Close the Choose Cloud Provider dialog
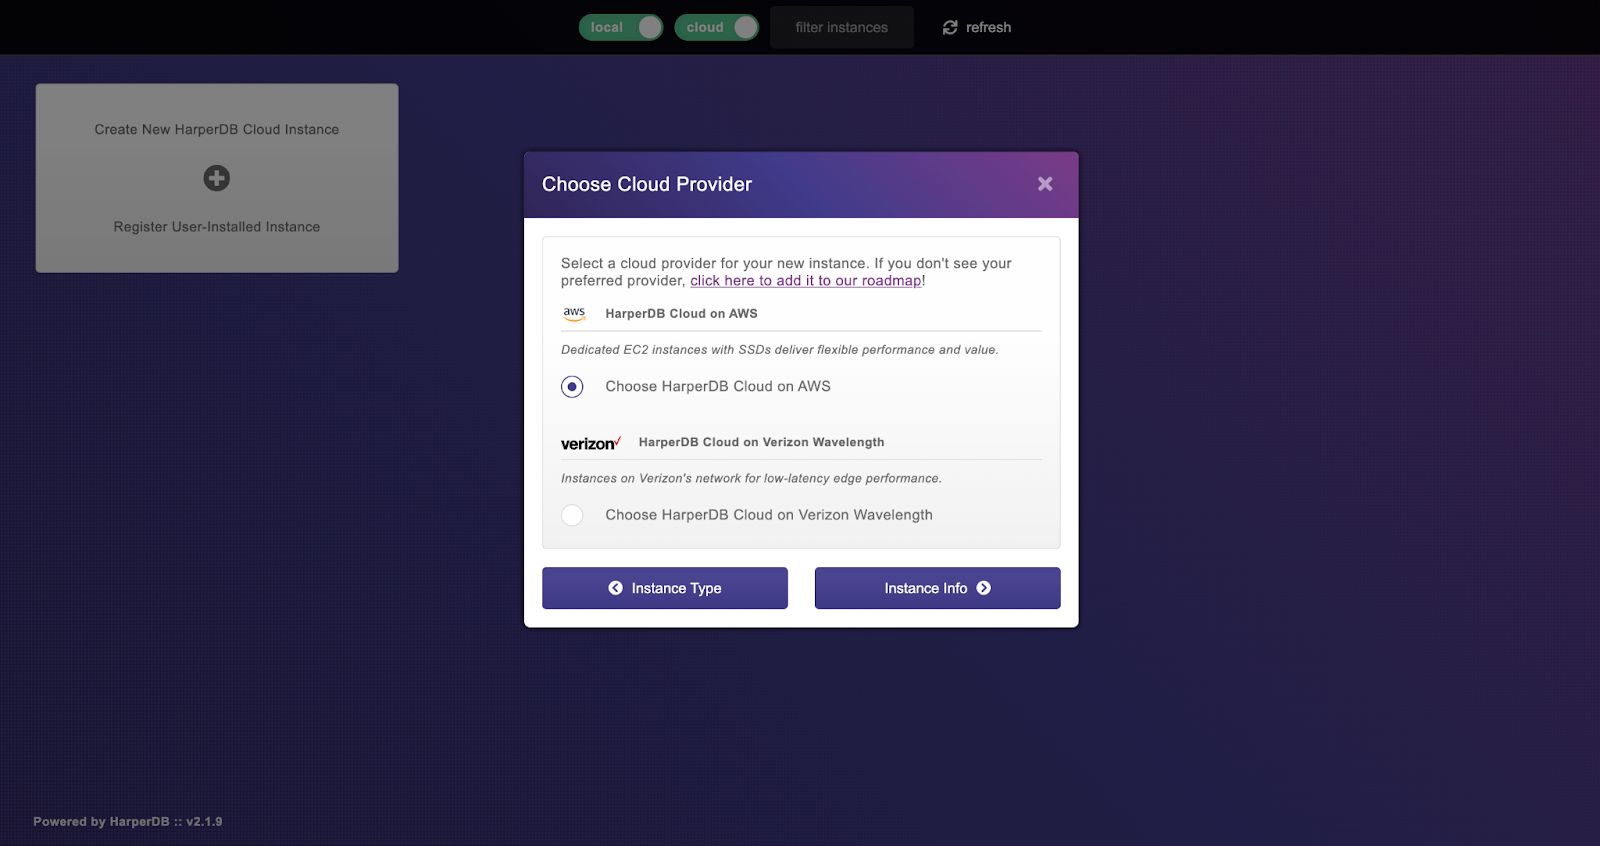Screen dimensions: 1600x846 [x=1045, y=184]
